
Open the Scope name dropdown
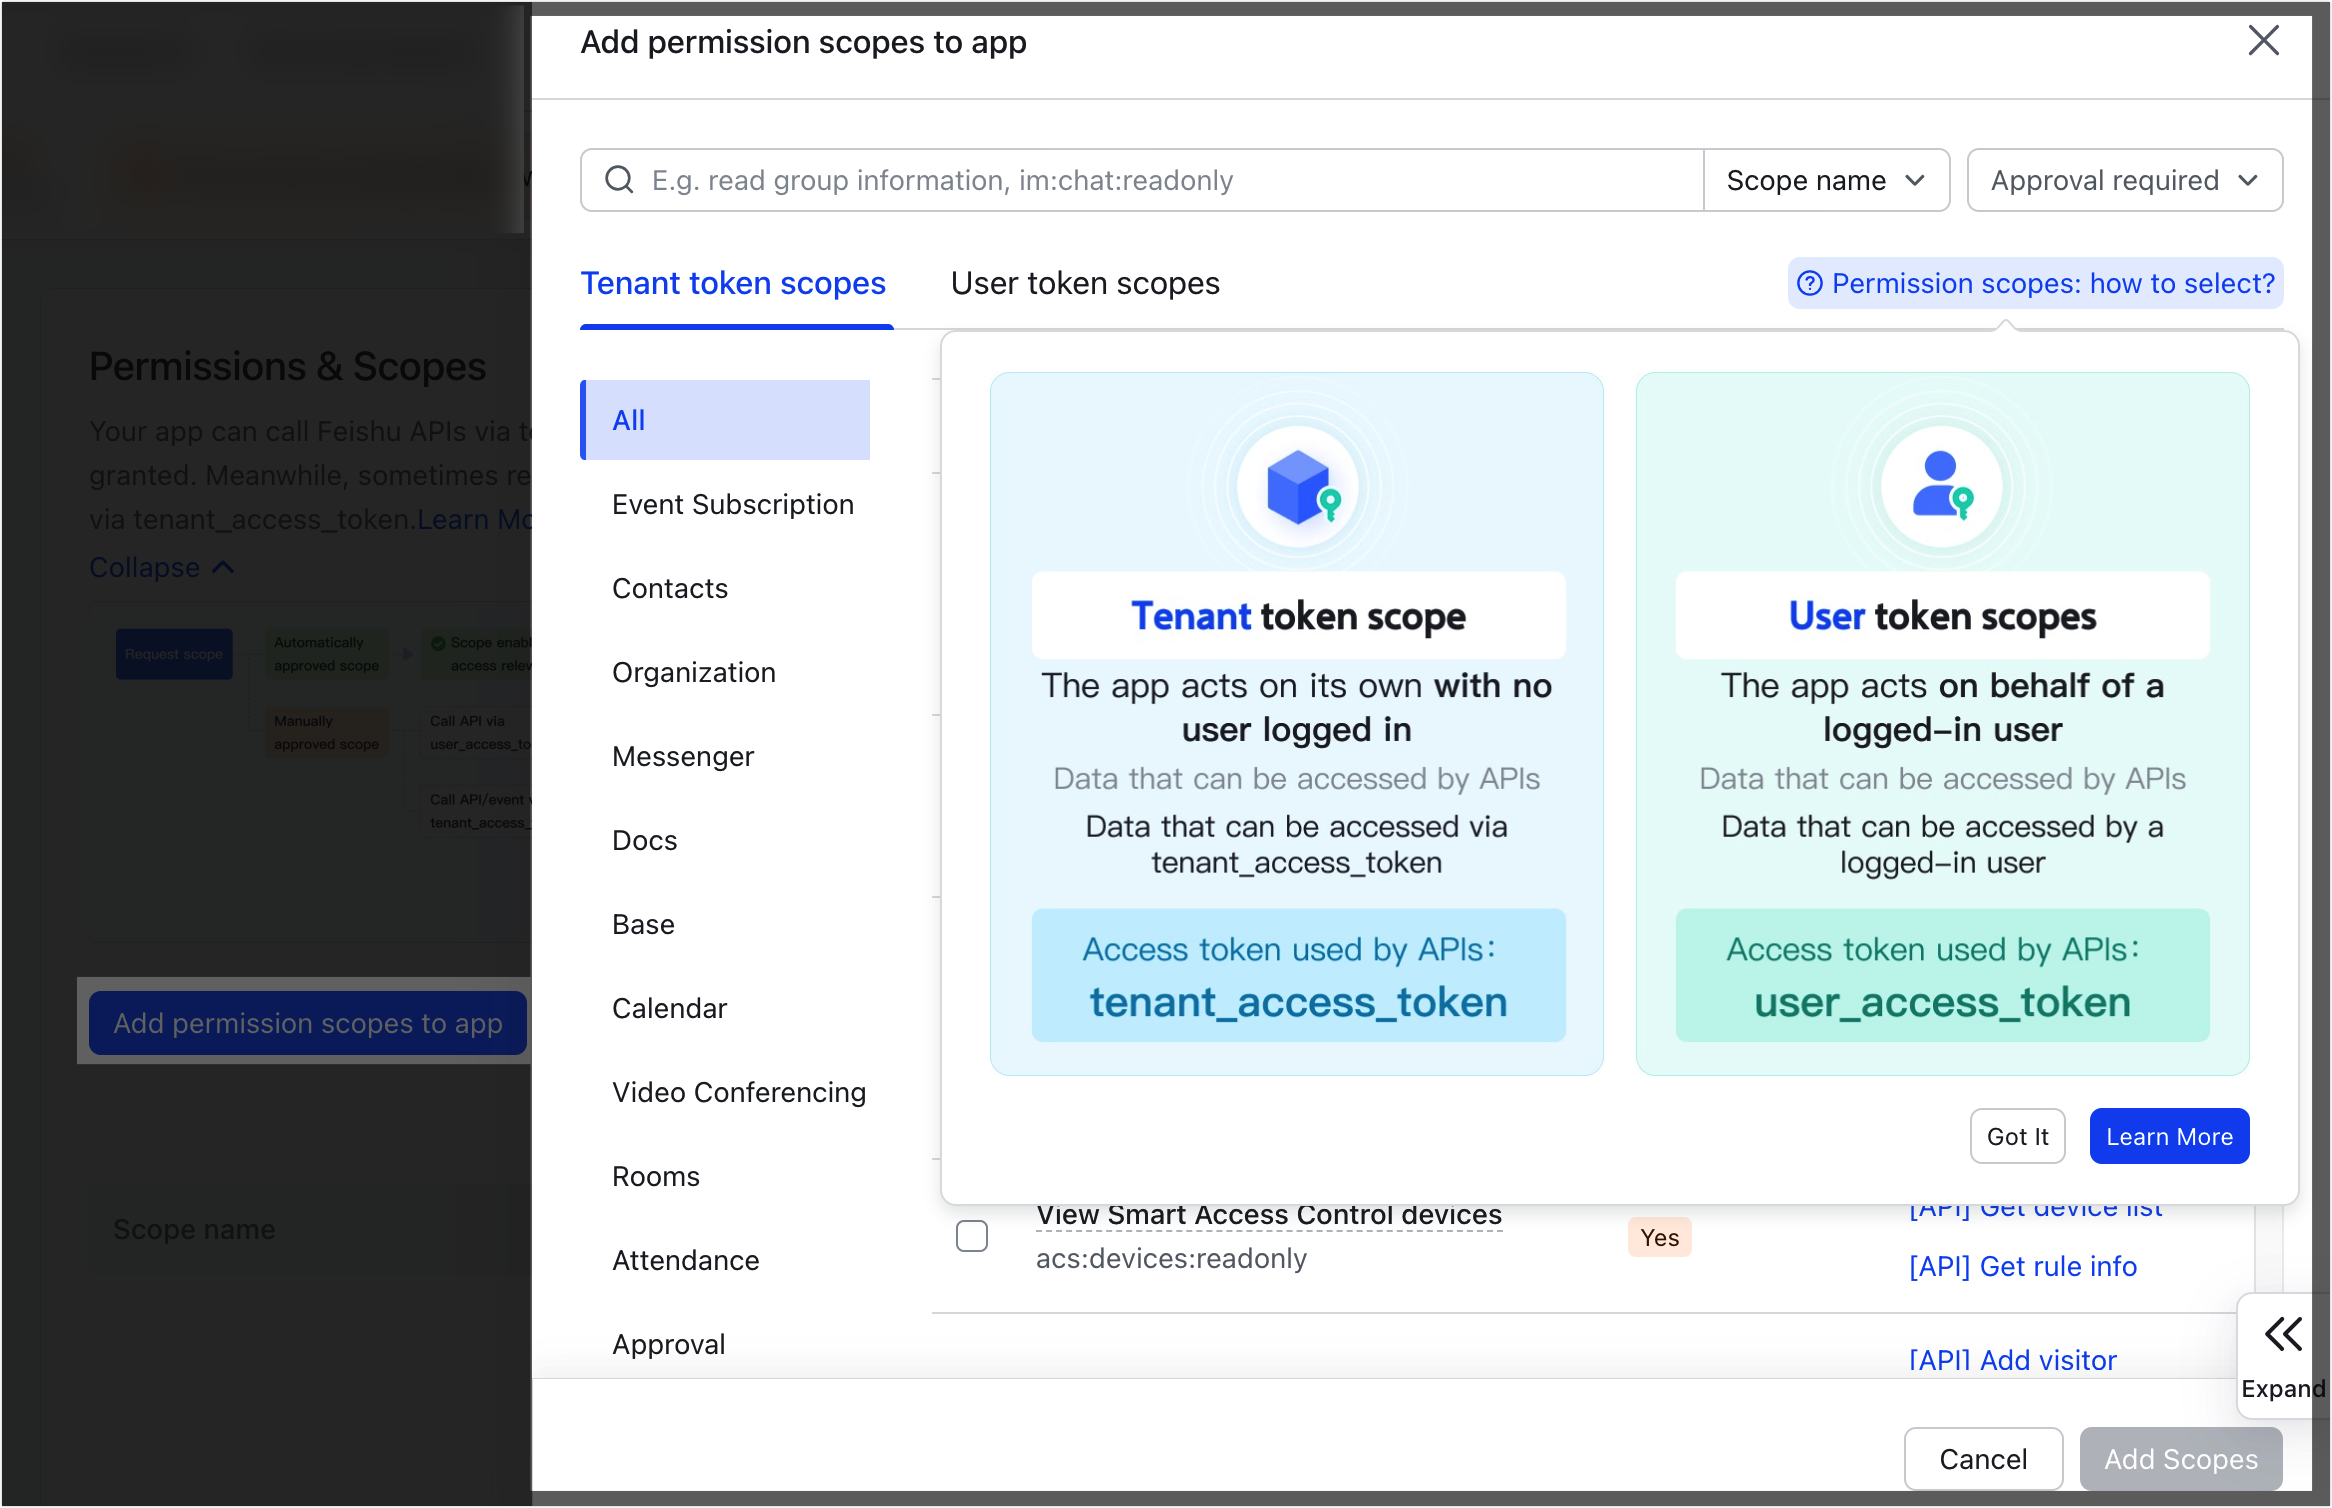pos(1826,180)
